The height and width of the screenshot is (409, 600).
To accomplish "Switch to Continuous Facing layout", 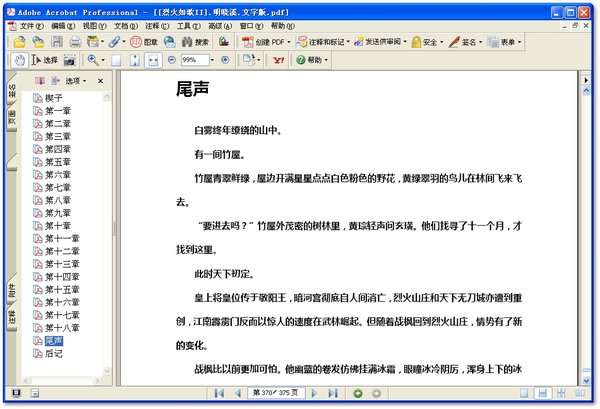I will pos(561,393).
